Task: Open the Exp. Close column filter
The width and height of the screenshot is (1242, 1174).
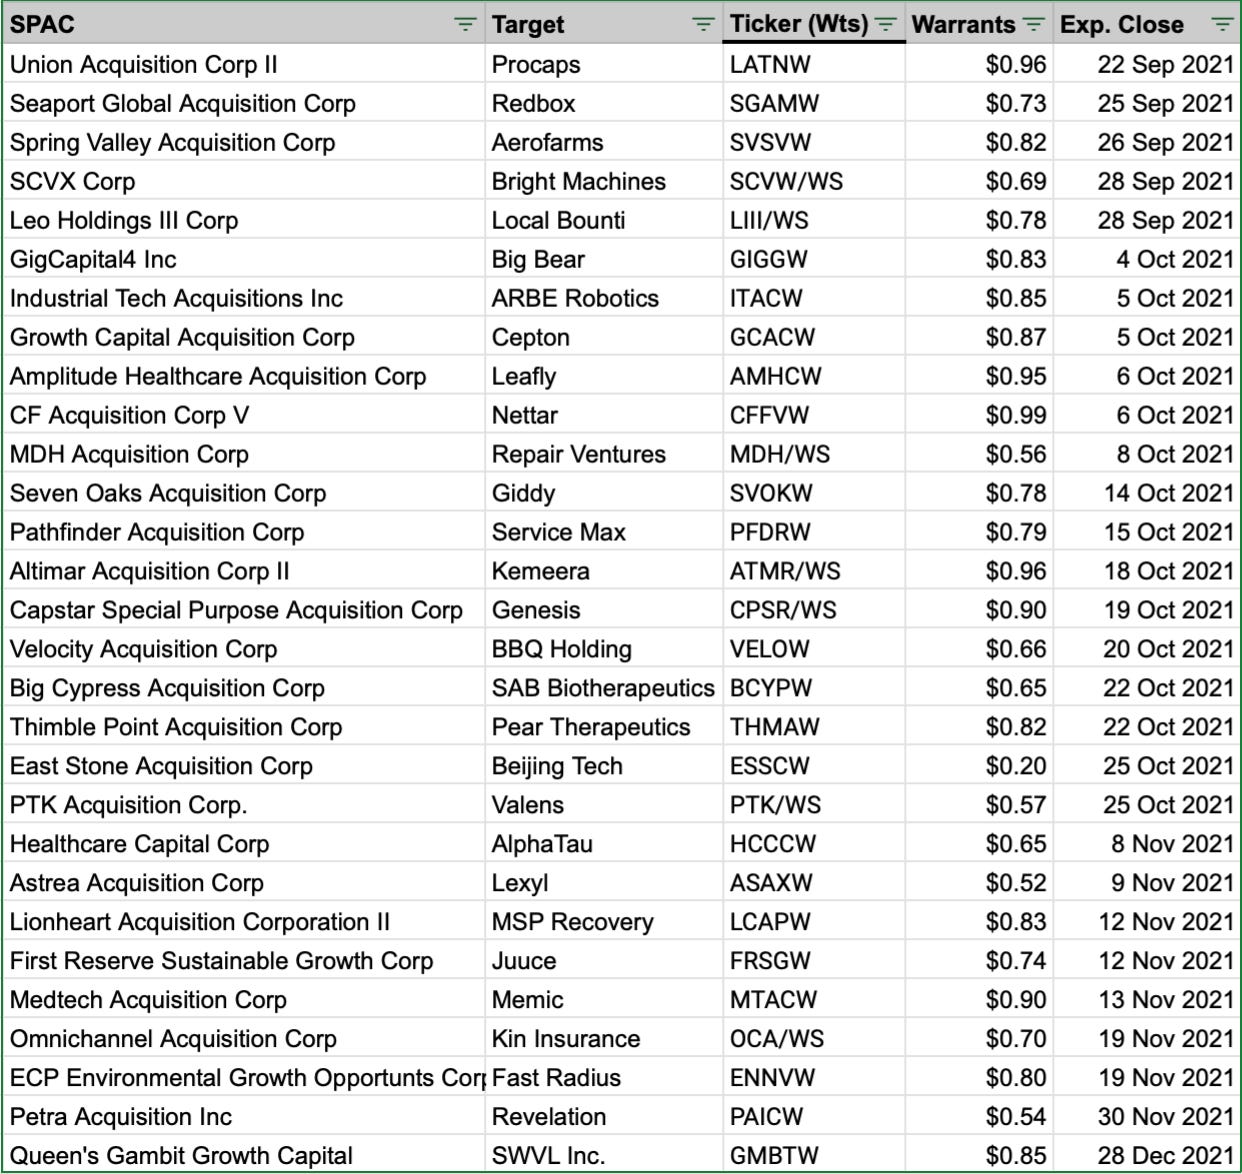Action: tap(1221, 25)
